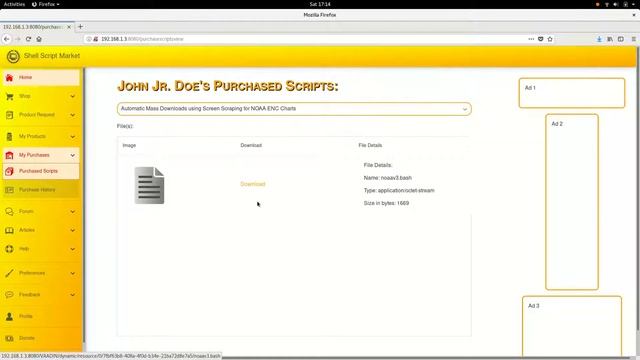Open a new browser tab
Viewport: 640px width, 360px height.
click(x=80, y=27)
